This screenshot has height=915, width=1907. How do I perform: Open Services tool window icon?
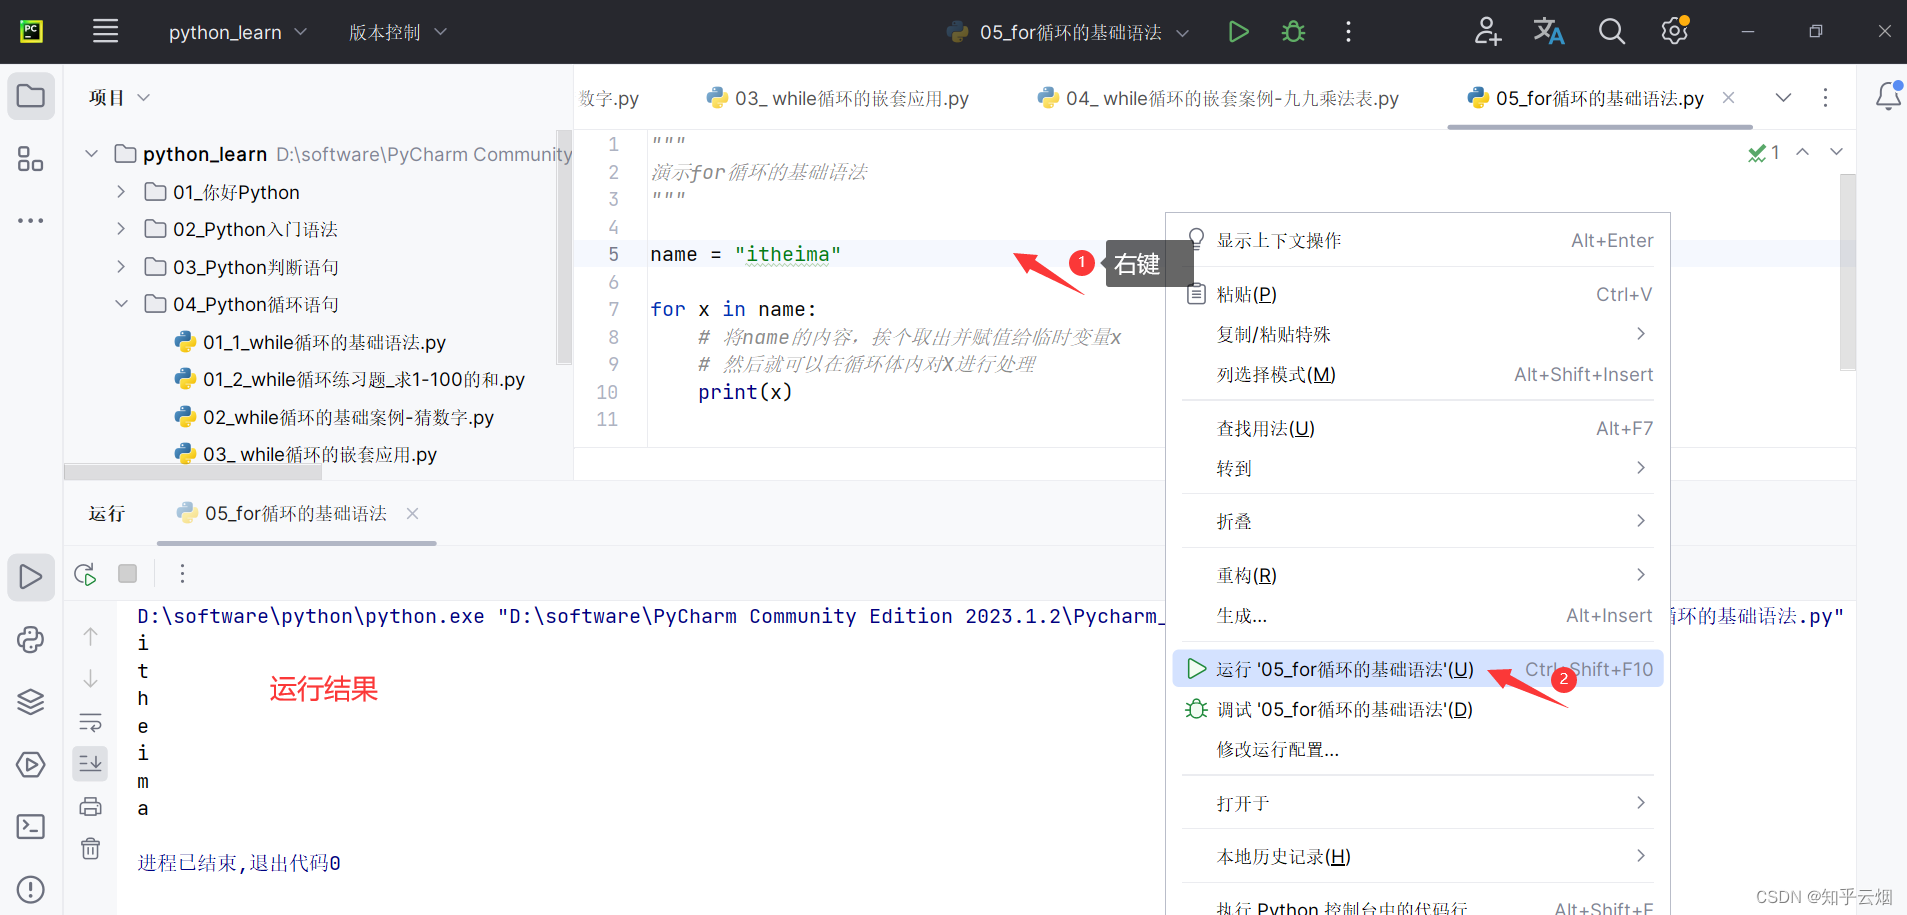click(x=31, y=765)
